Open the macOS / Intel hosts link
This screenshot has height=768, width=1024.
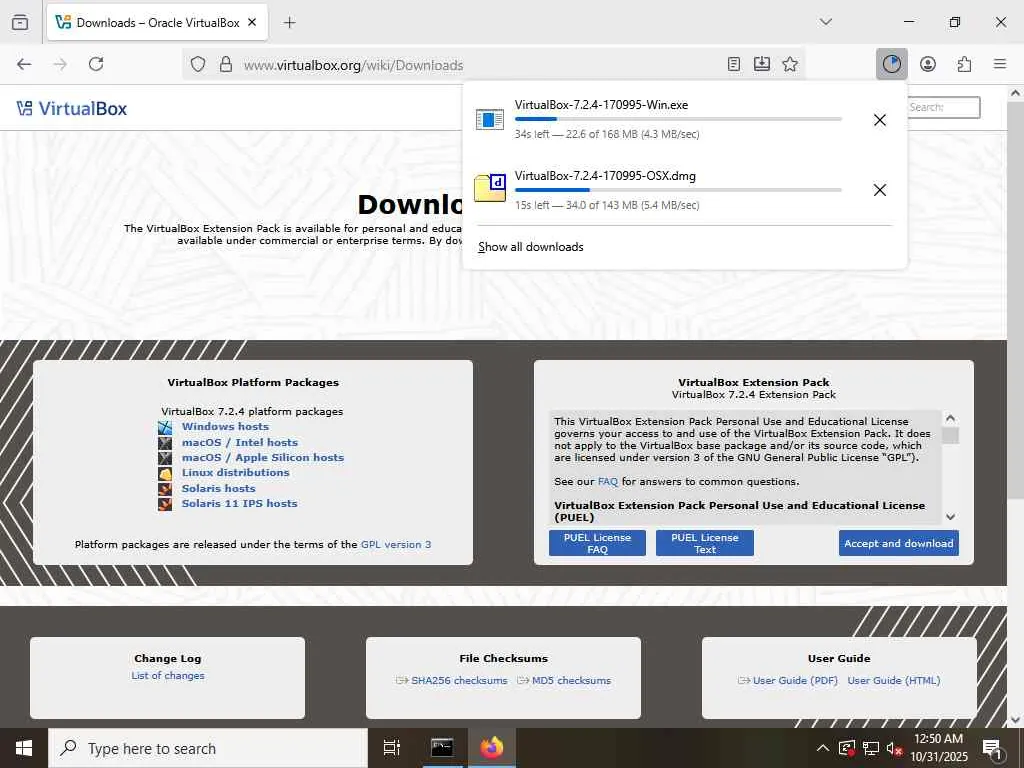click(x=240, y=442)
